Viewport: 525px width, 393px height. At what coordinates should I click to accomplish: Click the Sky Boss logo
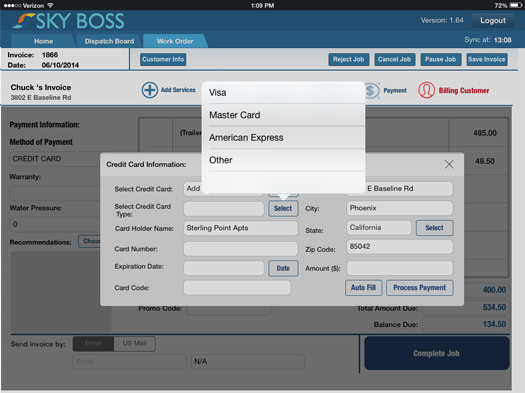(69, 21)
